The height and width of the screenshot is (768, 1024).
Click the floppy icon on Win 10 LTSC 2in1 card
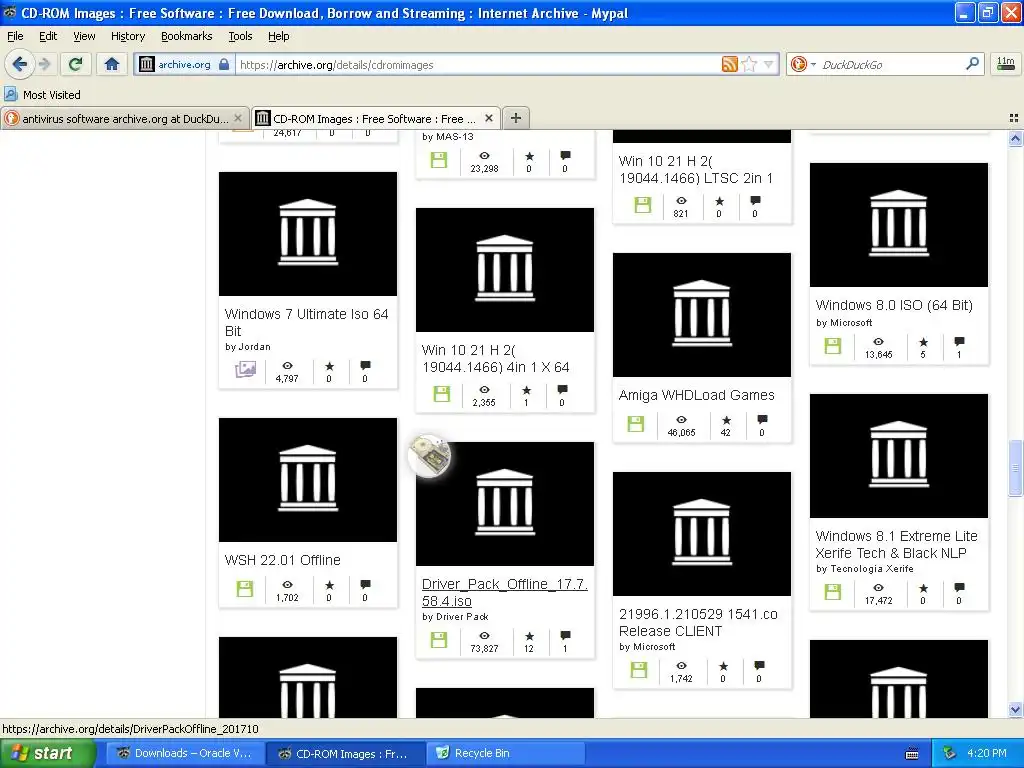pos(643,205)
